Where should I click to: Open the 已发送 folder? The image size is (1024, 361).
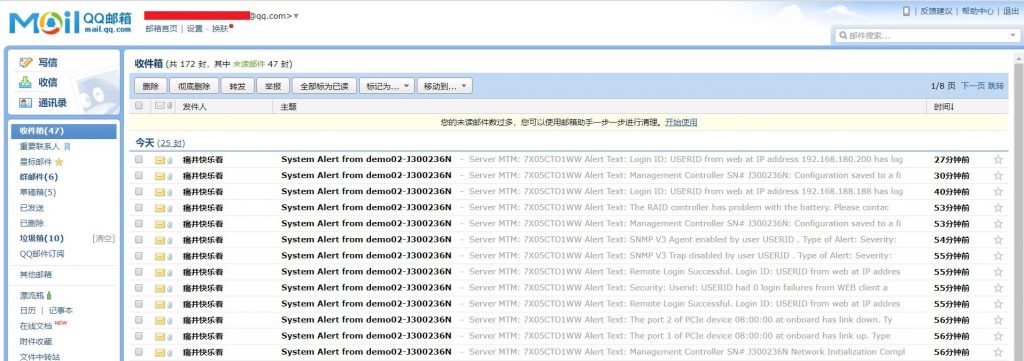(x=32, y=208)
